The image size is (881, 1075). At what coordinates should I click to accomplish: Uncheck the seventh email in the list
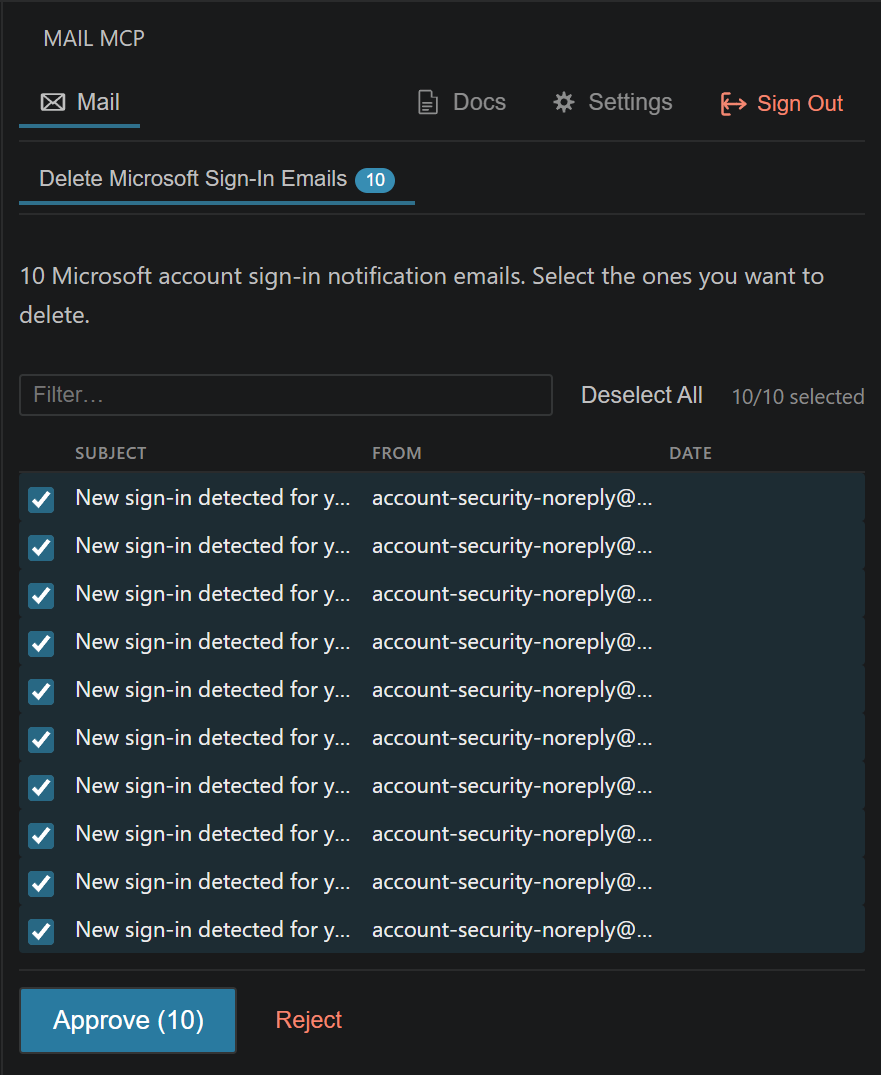point(41,787)
